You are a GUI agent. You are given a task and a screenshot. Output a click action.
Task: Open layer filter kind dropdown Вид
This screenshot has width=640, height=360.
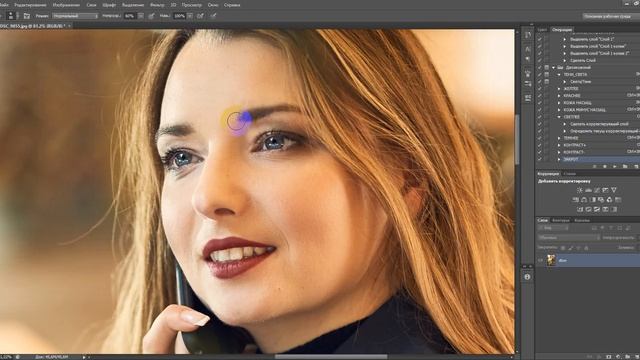(x=553, y=228)
